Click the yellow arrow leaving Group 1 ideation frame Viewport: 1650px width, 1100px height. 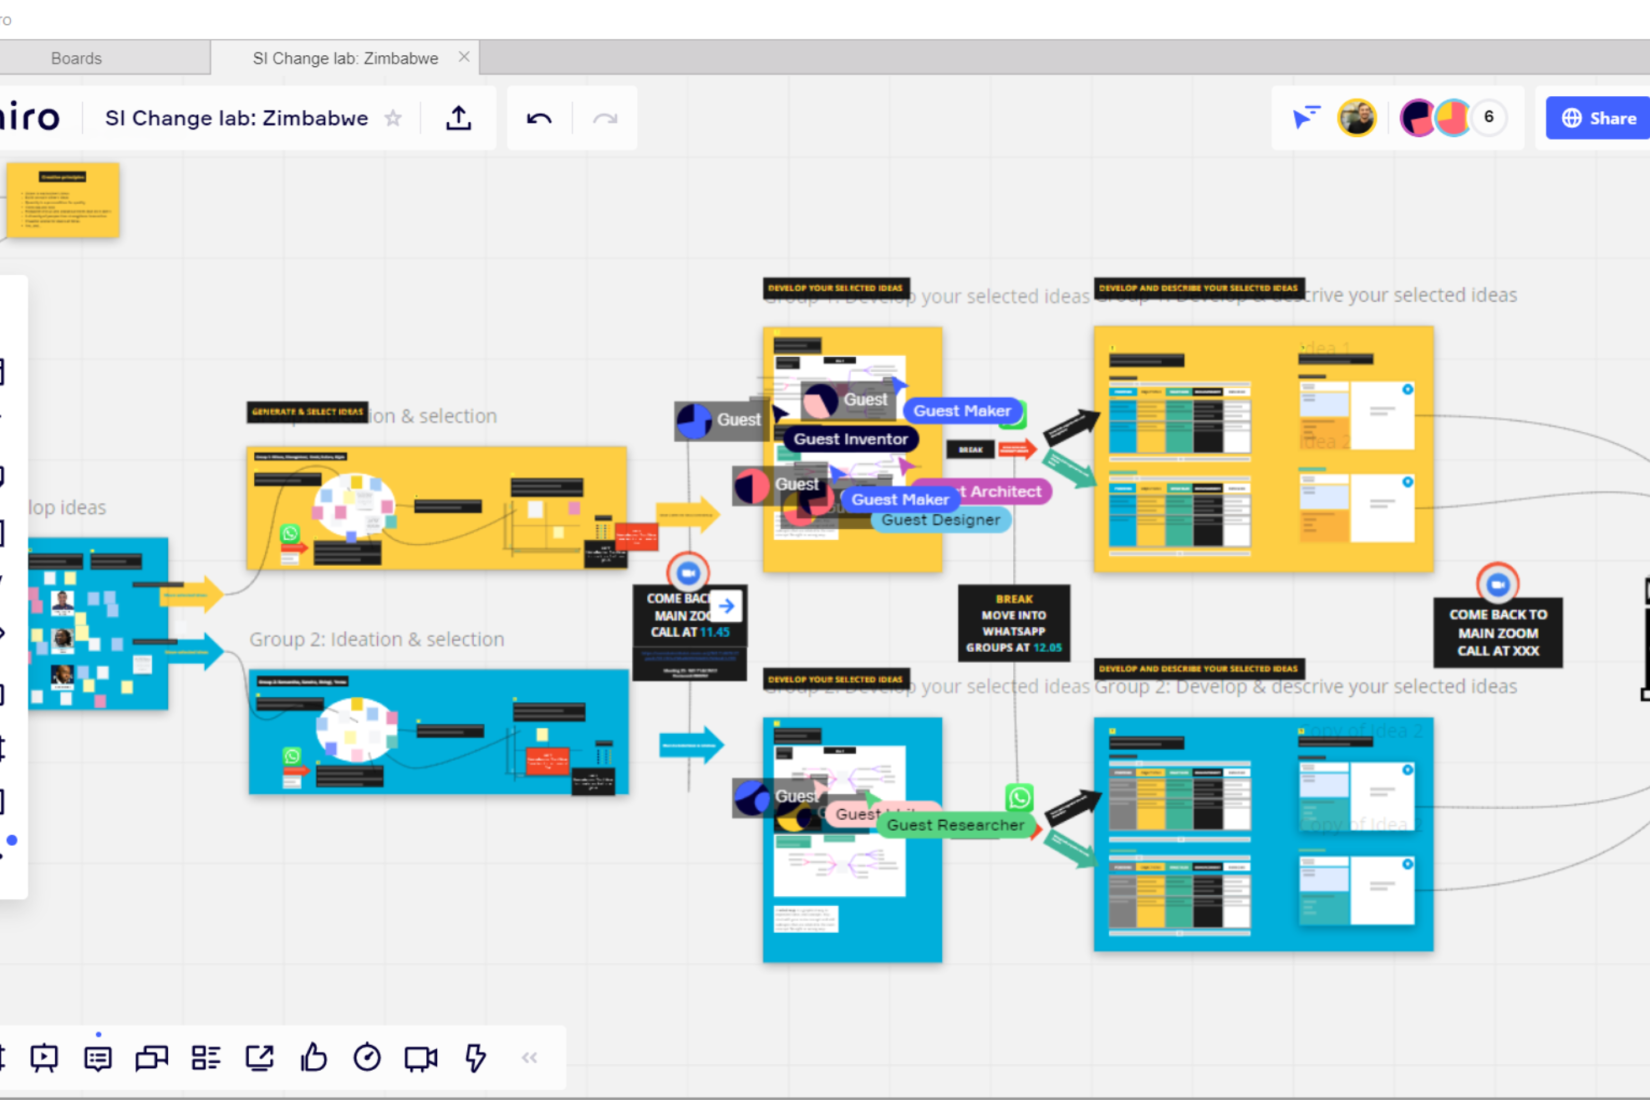[688, 515]
